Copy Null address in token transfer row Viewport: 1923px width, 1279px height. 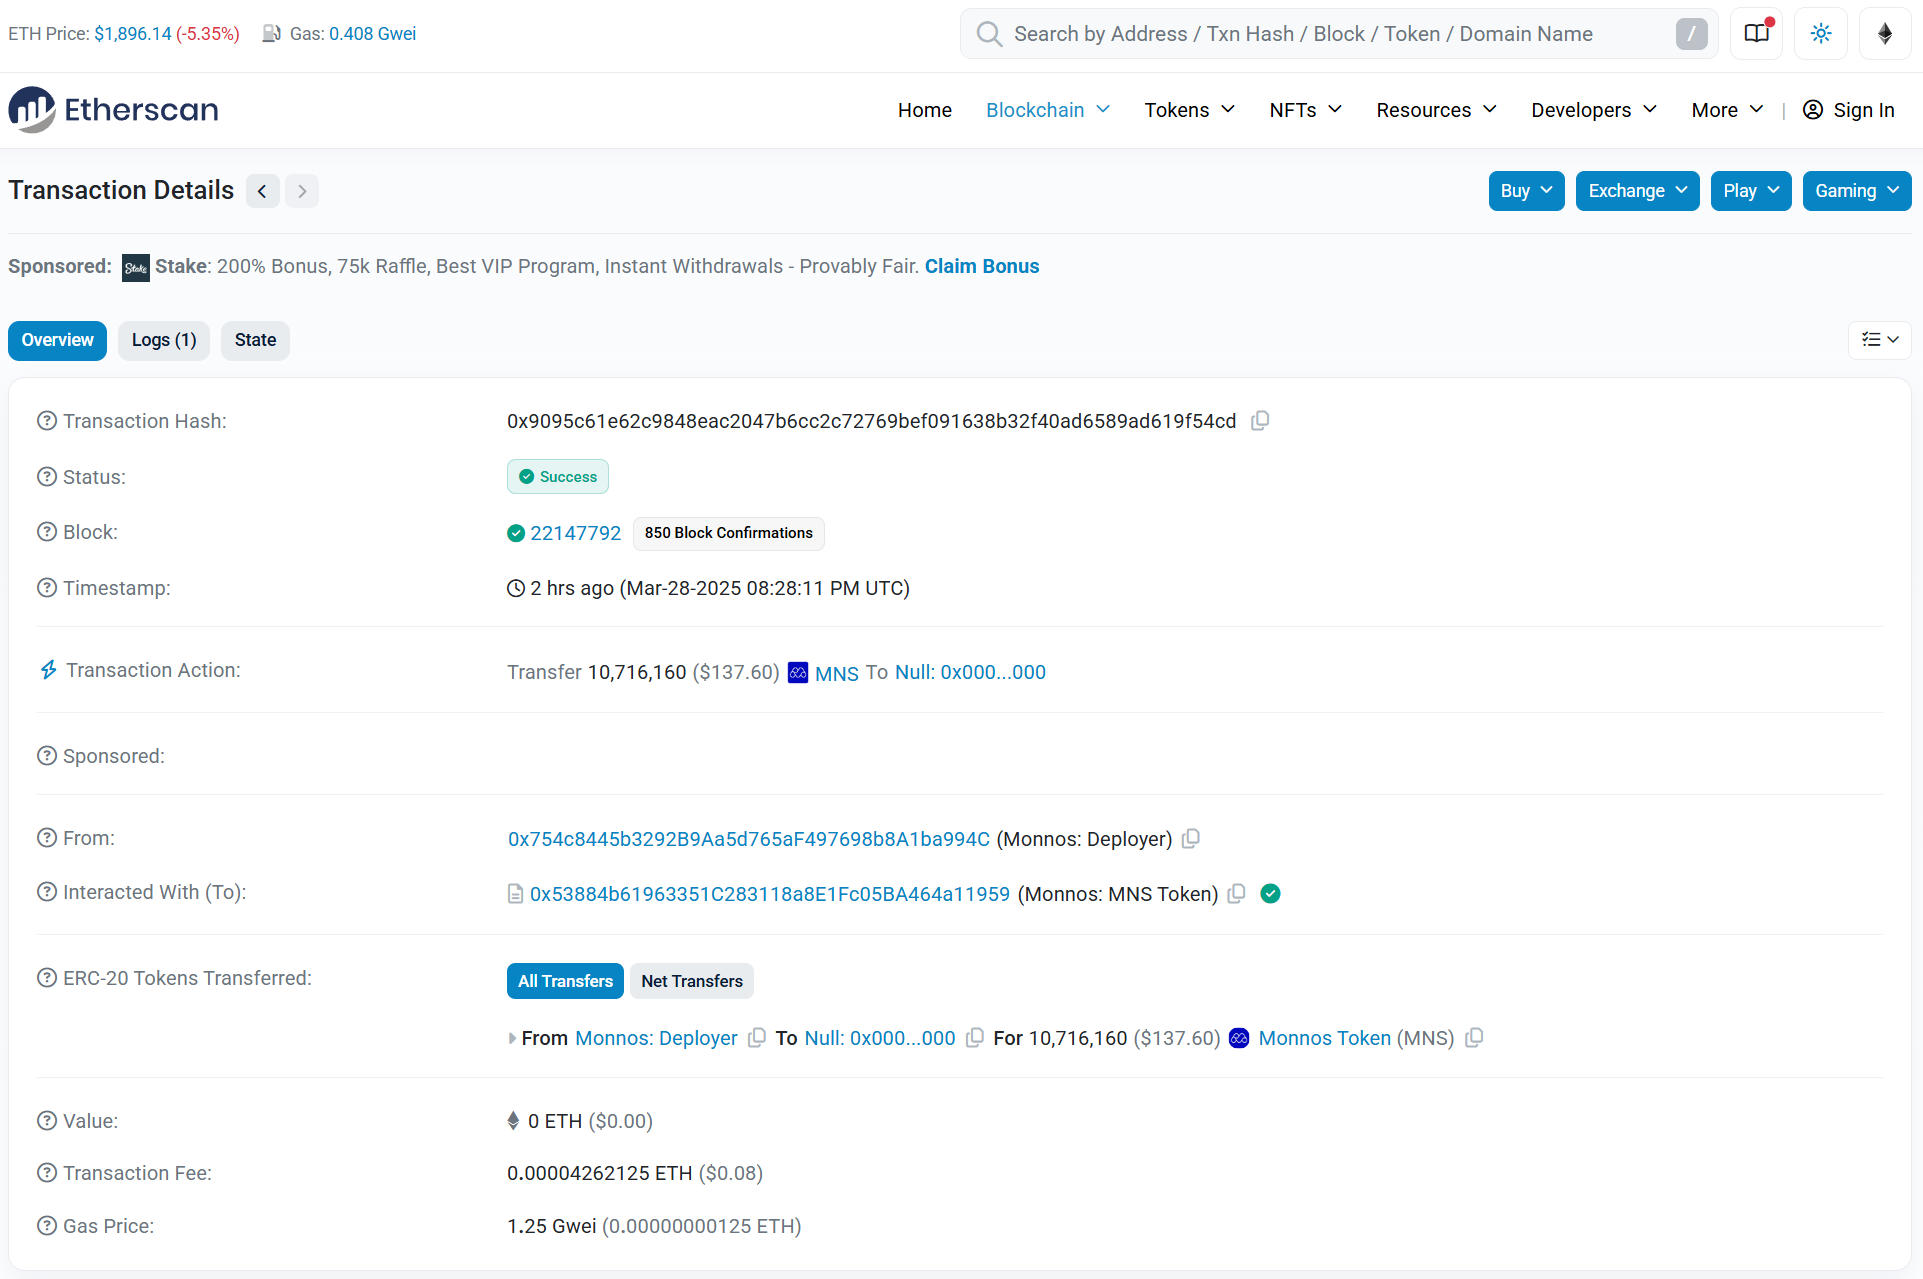coord(975,1038)
